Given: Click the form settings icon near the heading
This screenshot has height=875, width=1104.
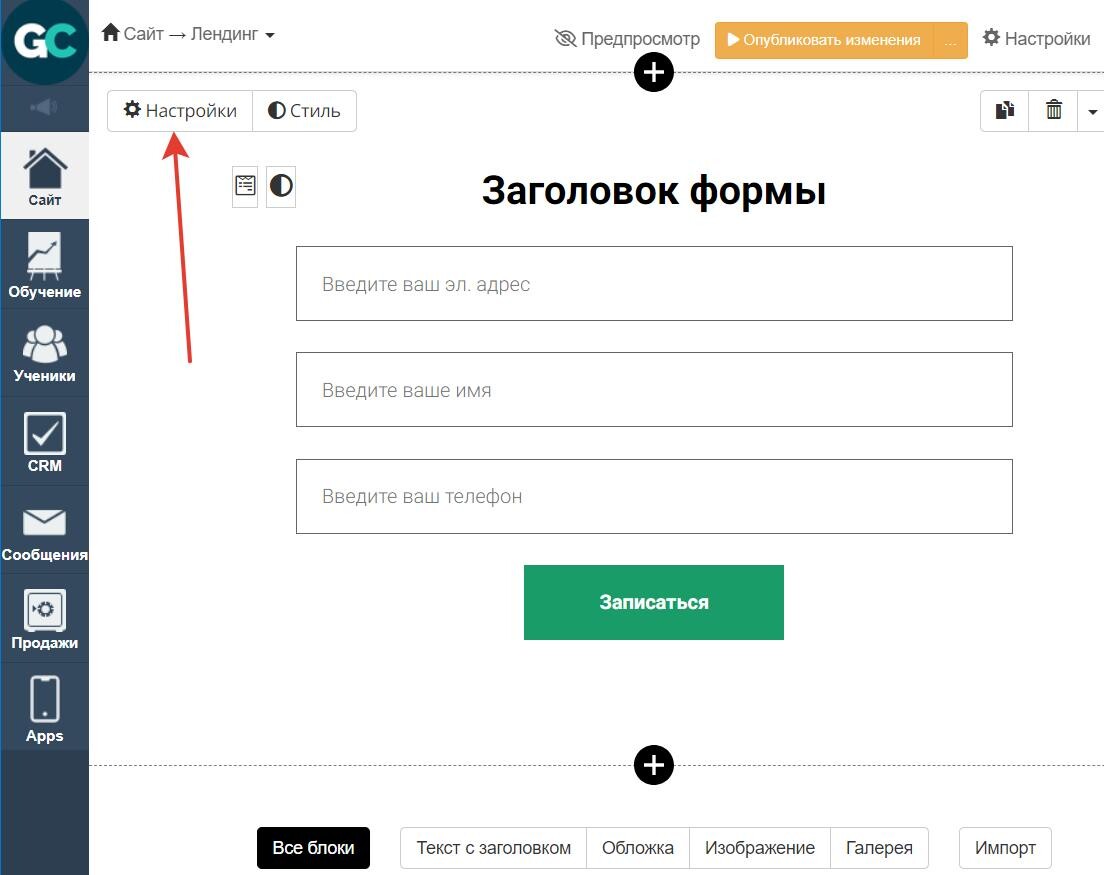Looking at the screenshot, I should point(245,187).
